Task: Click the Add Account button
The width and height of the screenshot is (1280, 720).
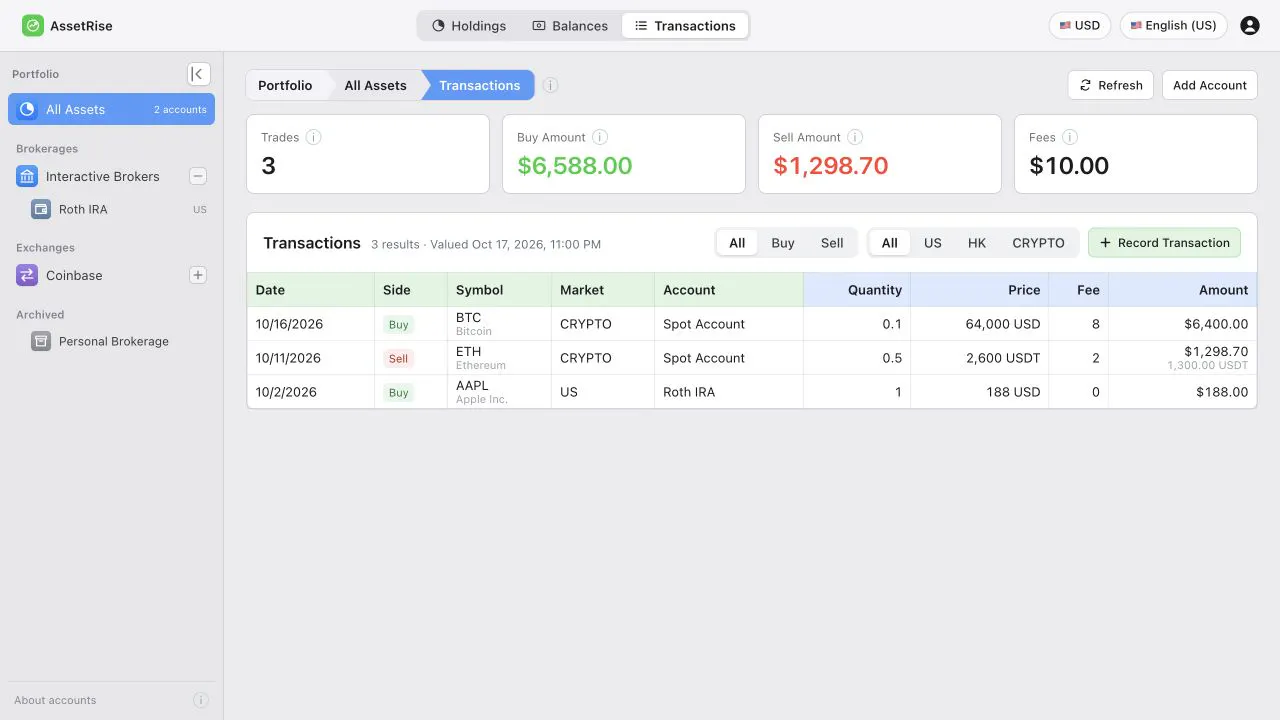Action: coord(1210,86)
